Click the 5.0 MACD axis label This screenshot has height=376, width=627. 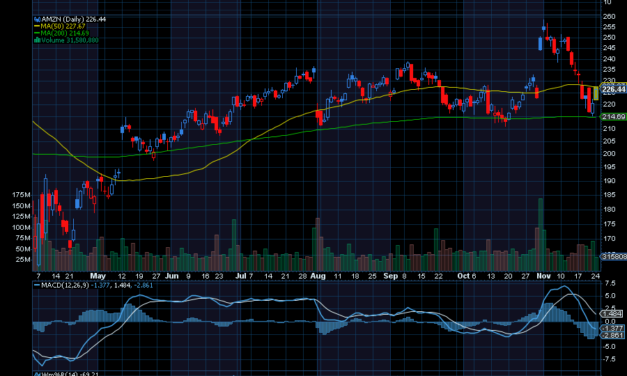coord(611,296)
